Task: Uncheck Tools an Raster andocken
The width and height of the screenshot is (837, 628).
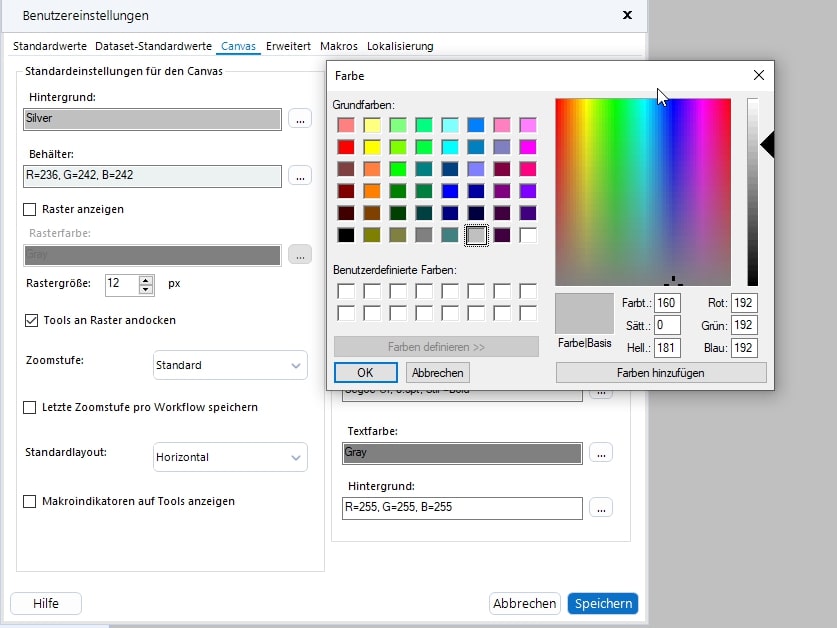Action: point(30,320)
